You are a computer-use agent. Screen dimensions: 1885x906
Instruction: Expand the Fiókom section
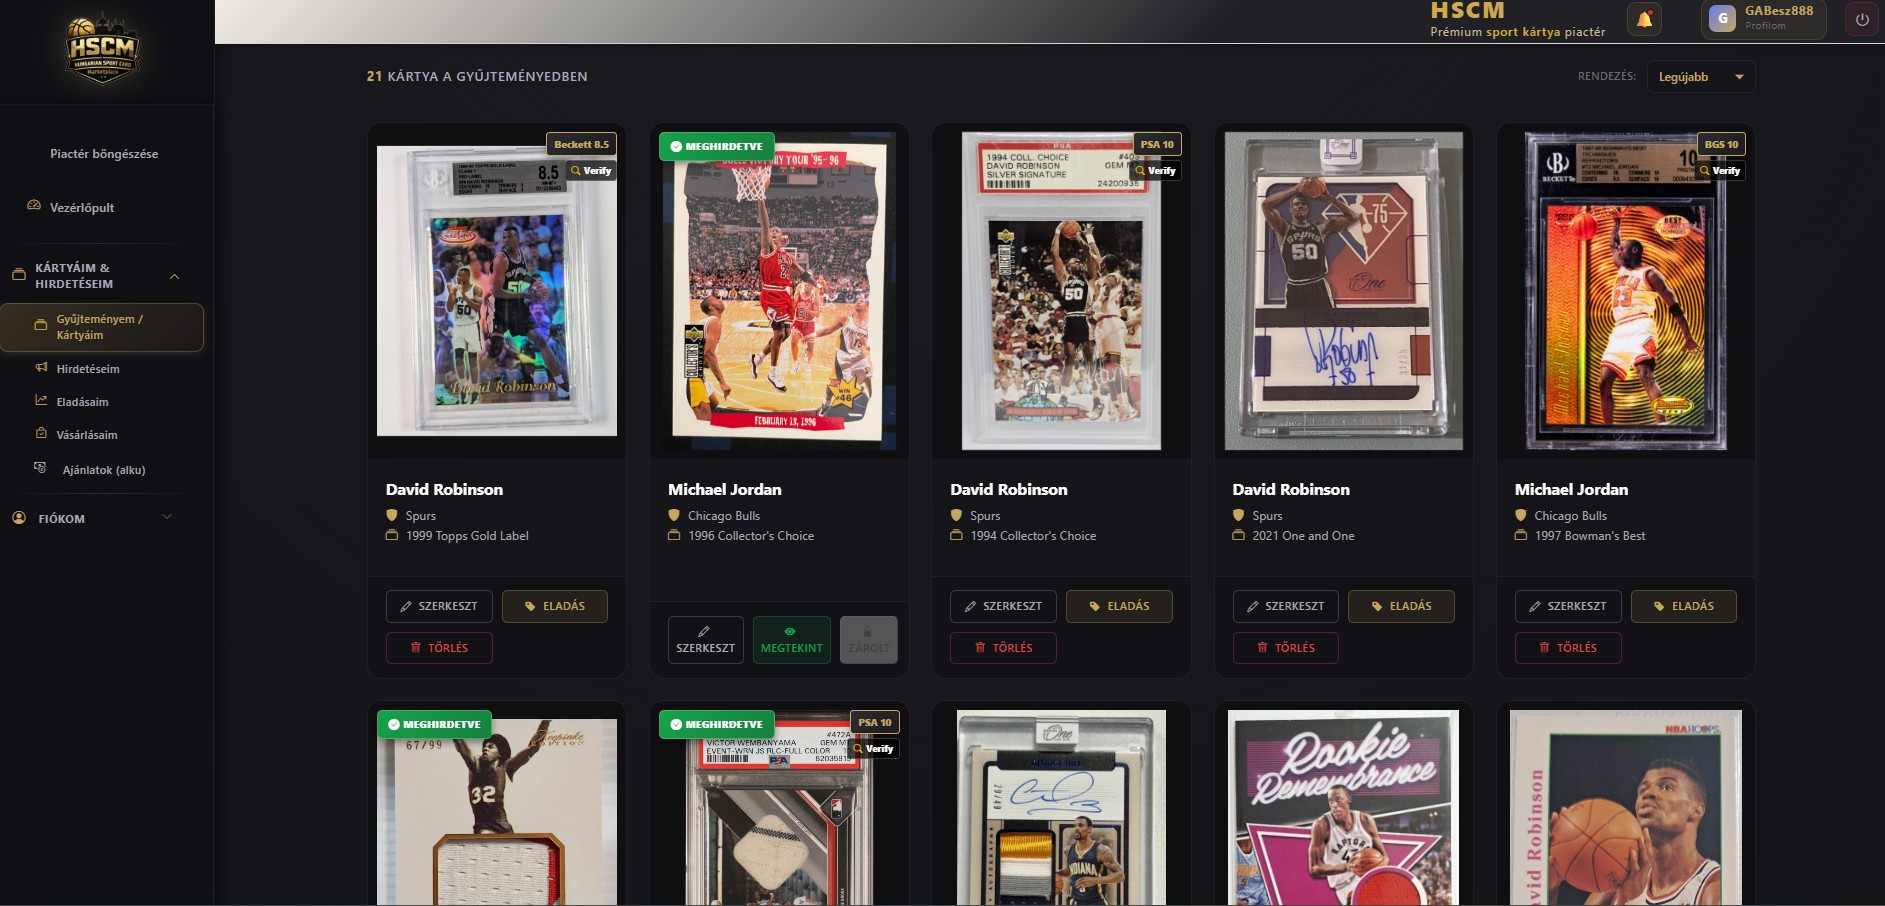click(167, 518)
